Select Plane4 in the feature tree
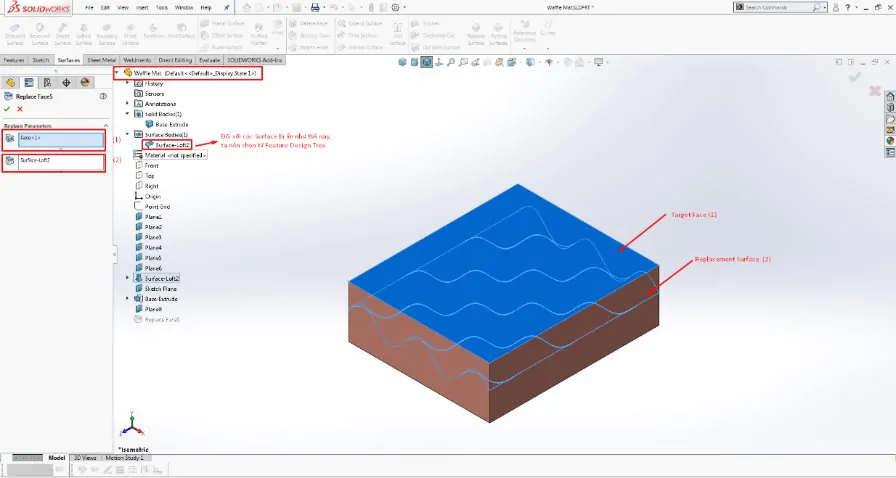The image size is (896, 478). coord(149,248)
